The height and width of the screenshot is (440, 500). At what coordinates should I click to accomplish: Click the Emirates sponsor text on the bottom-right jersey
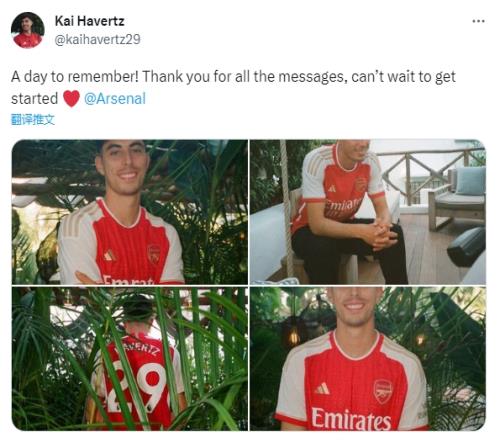(x=351, y=419)
